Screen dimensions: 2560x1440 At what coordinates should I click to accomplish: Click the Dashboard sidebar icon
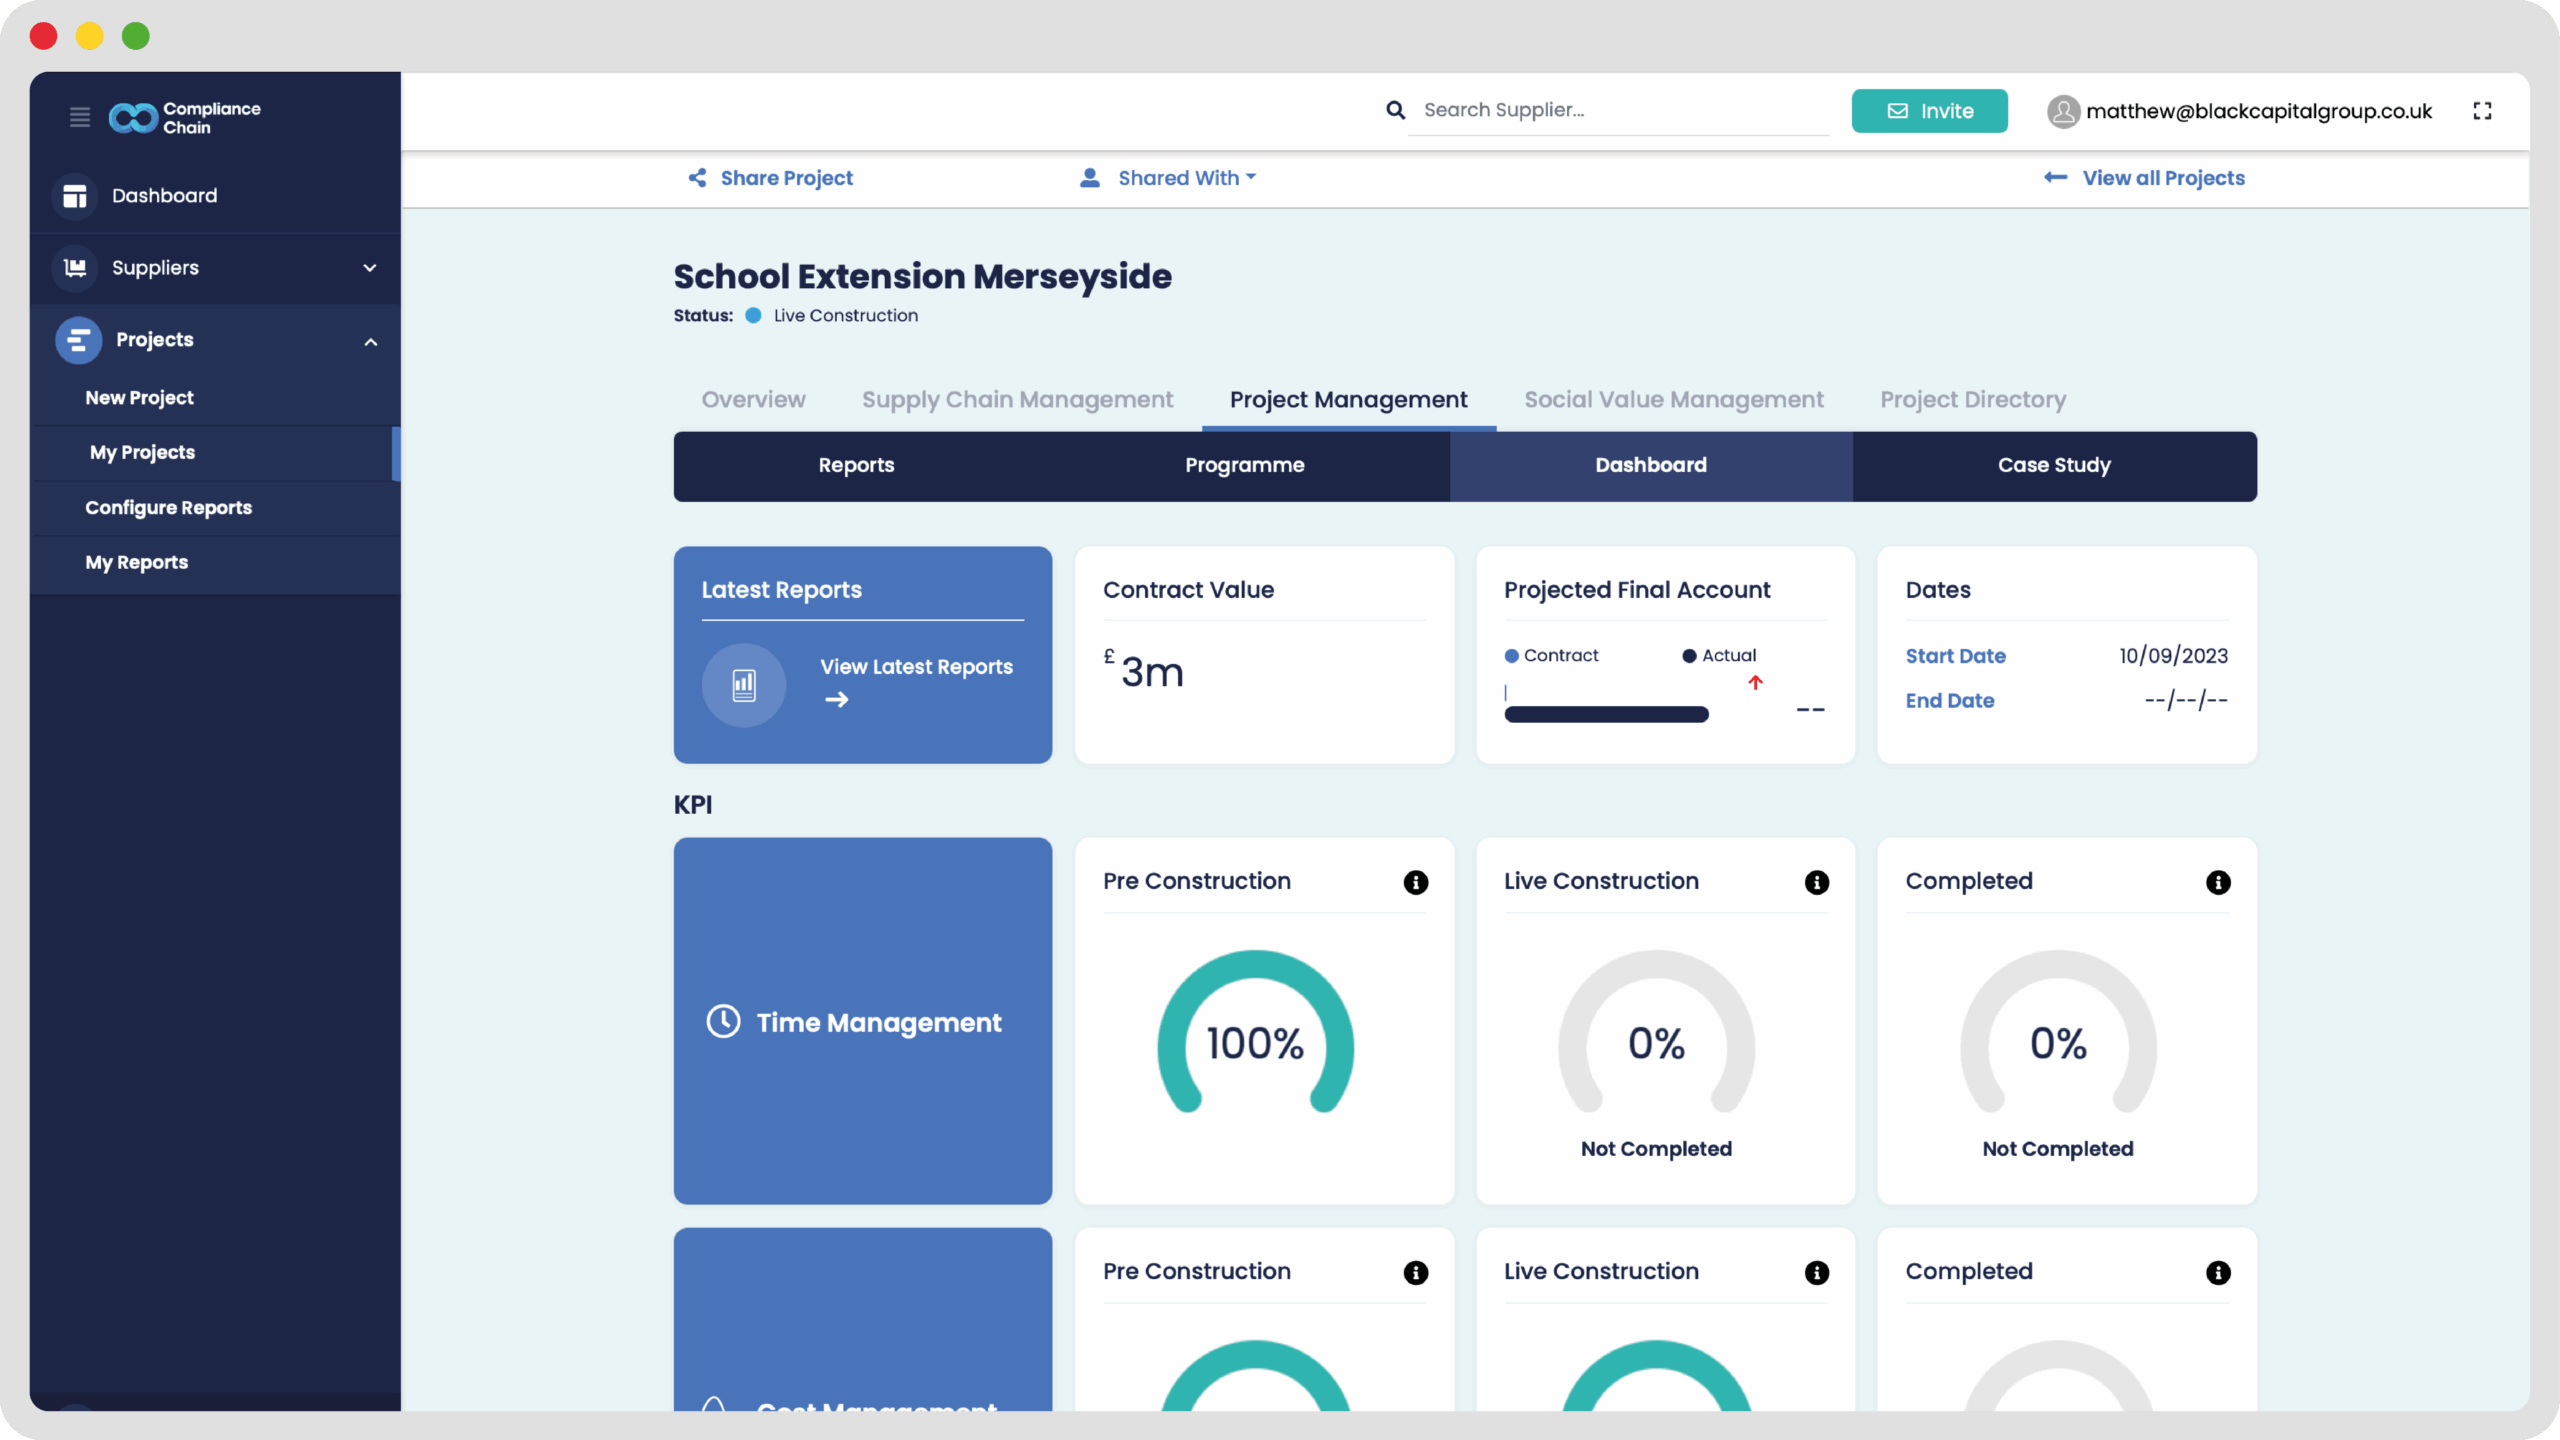click(75, 196)
